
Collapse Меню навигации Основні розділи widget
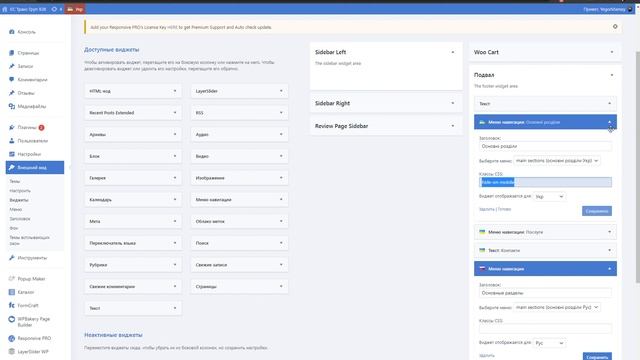(x=609, y=122)
